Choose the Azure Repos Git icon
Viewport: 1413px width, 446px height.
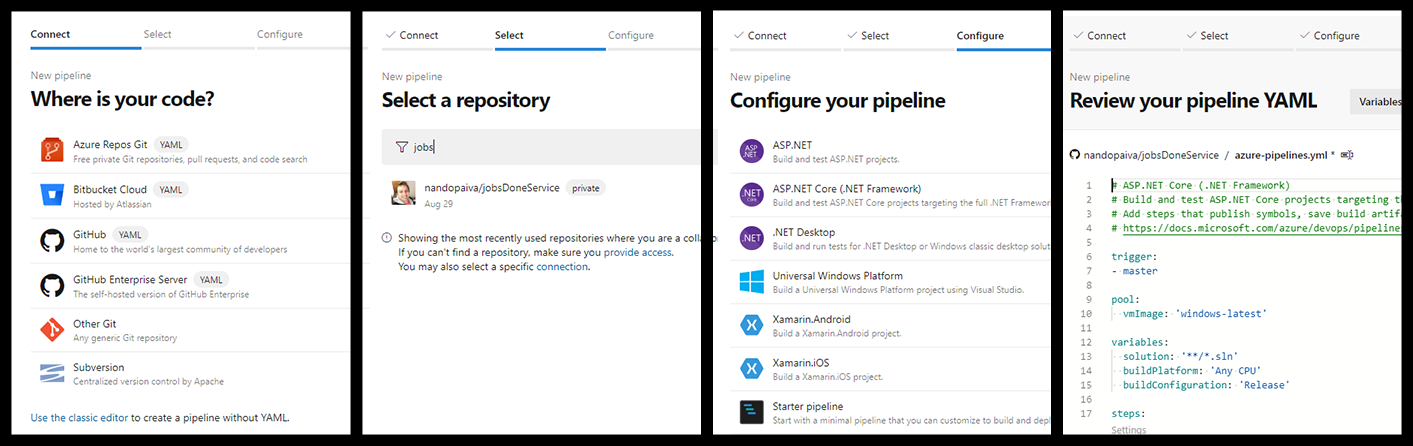pyautogui.click(x=52, y=151)
